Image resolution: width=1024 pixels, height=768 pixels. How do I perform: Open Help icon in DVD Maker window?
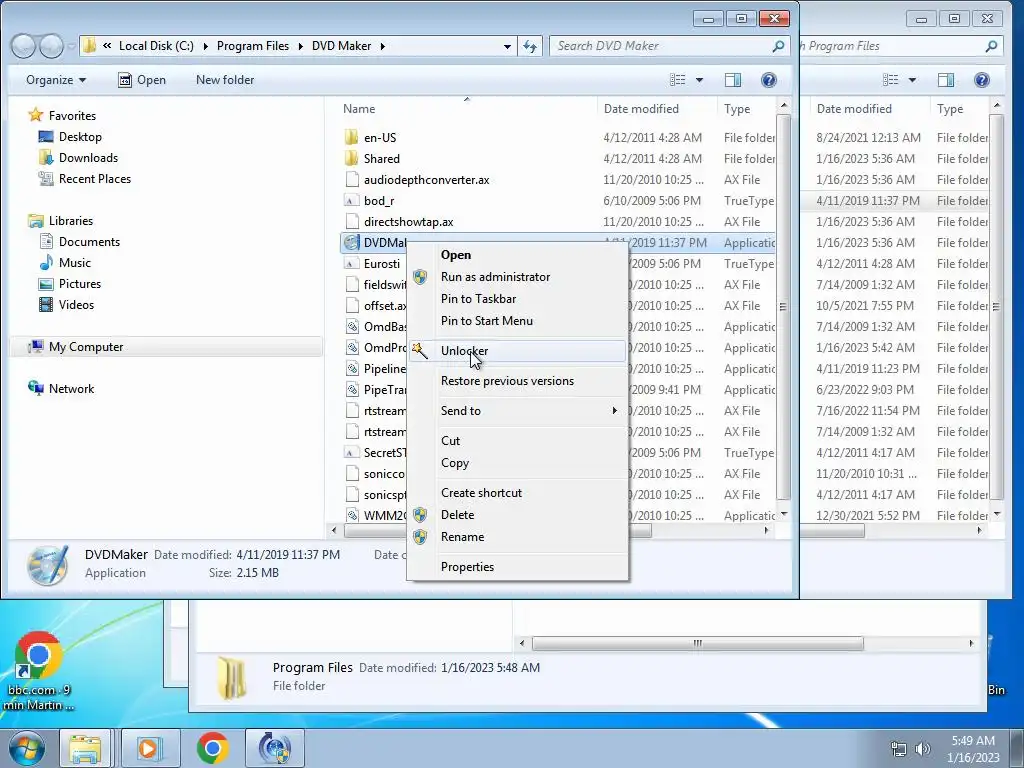[769, 80]
